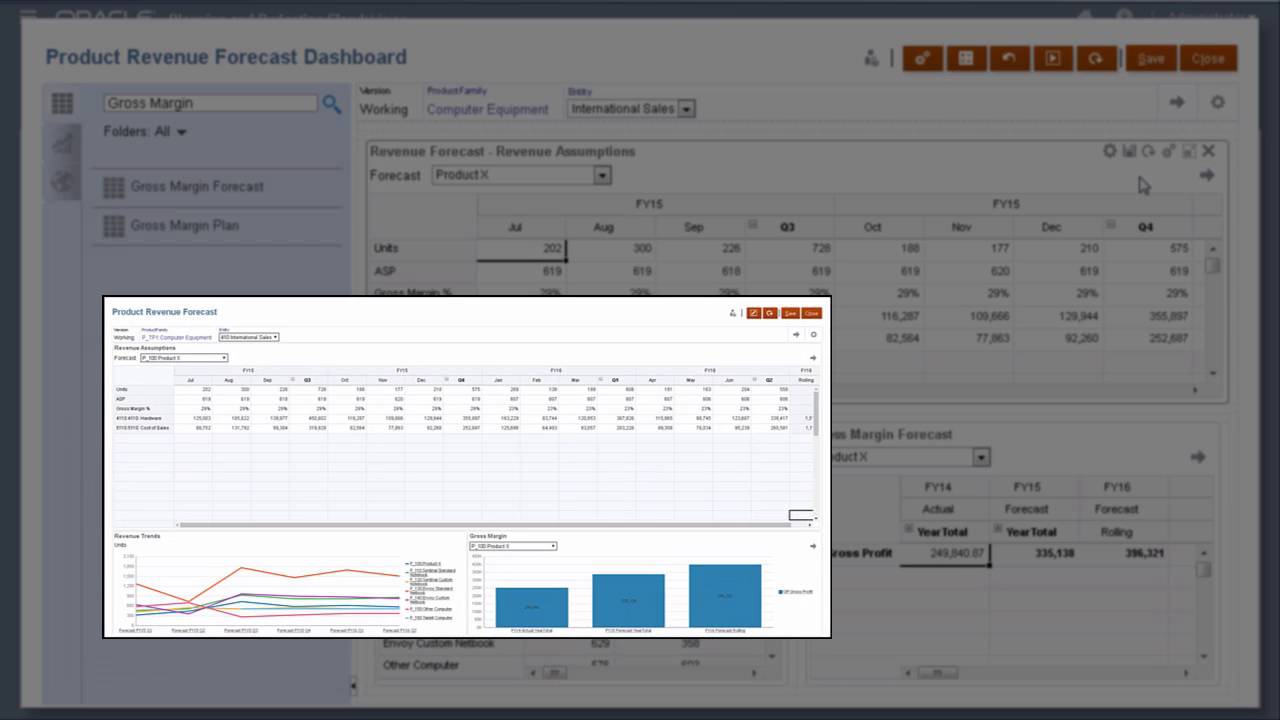Click GP Gross Profit legend swatch

pos(780,592)
